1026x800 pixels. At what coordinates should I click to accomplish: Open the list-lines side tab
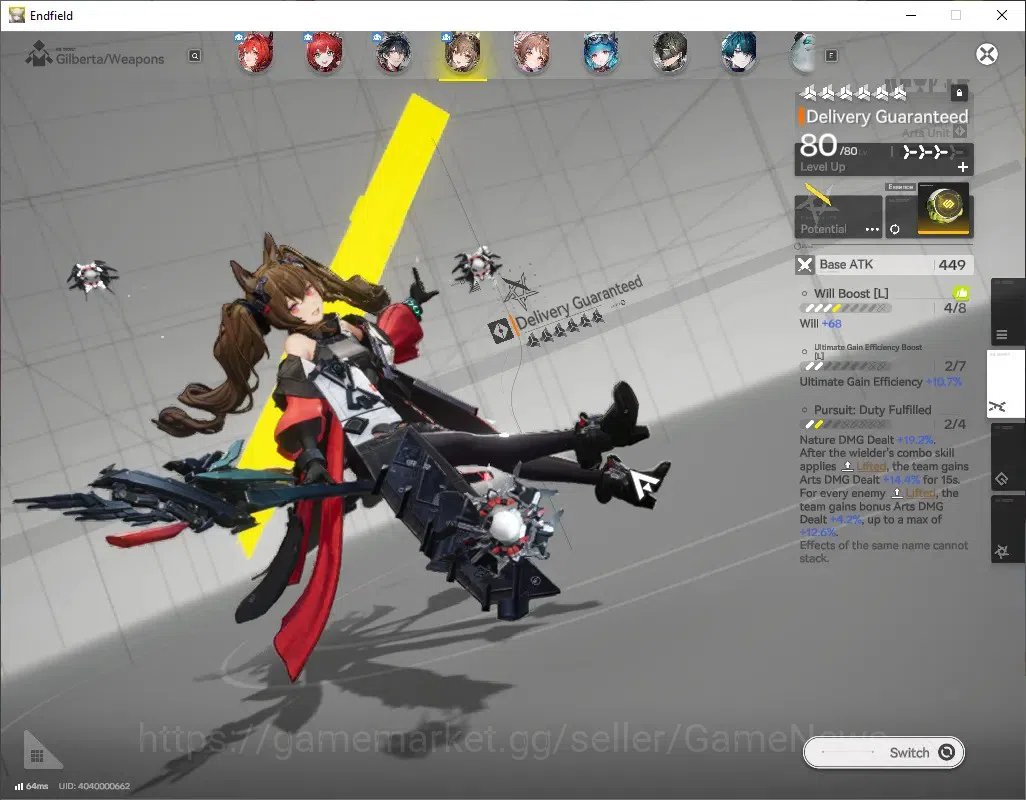pos(1006,312)
